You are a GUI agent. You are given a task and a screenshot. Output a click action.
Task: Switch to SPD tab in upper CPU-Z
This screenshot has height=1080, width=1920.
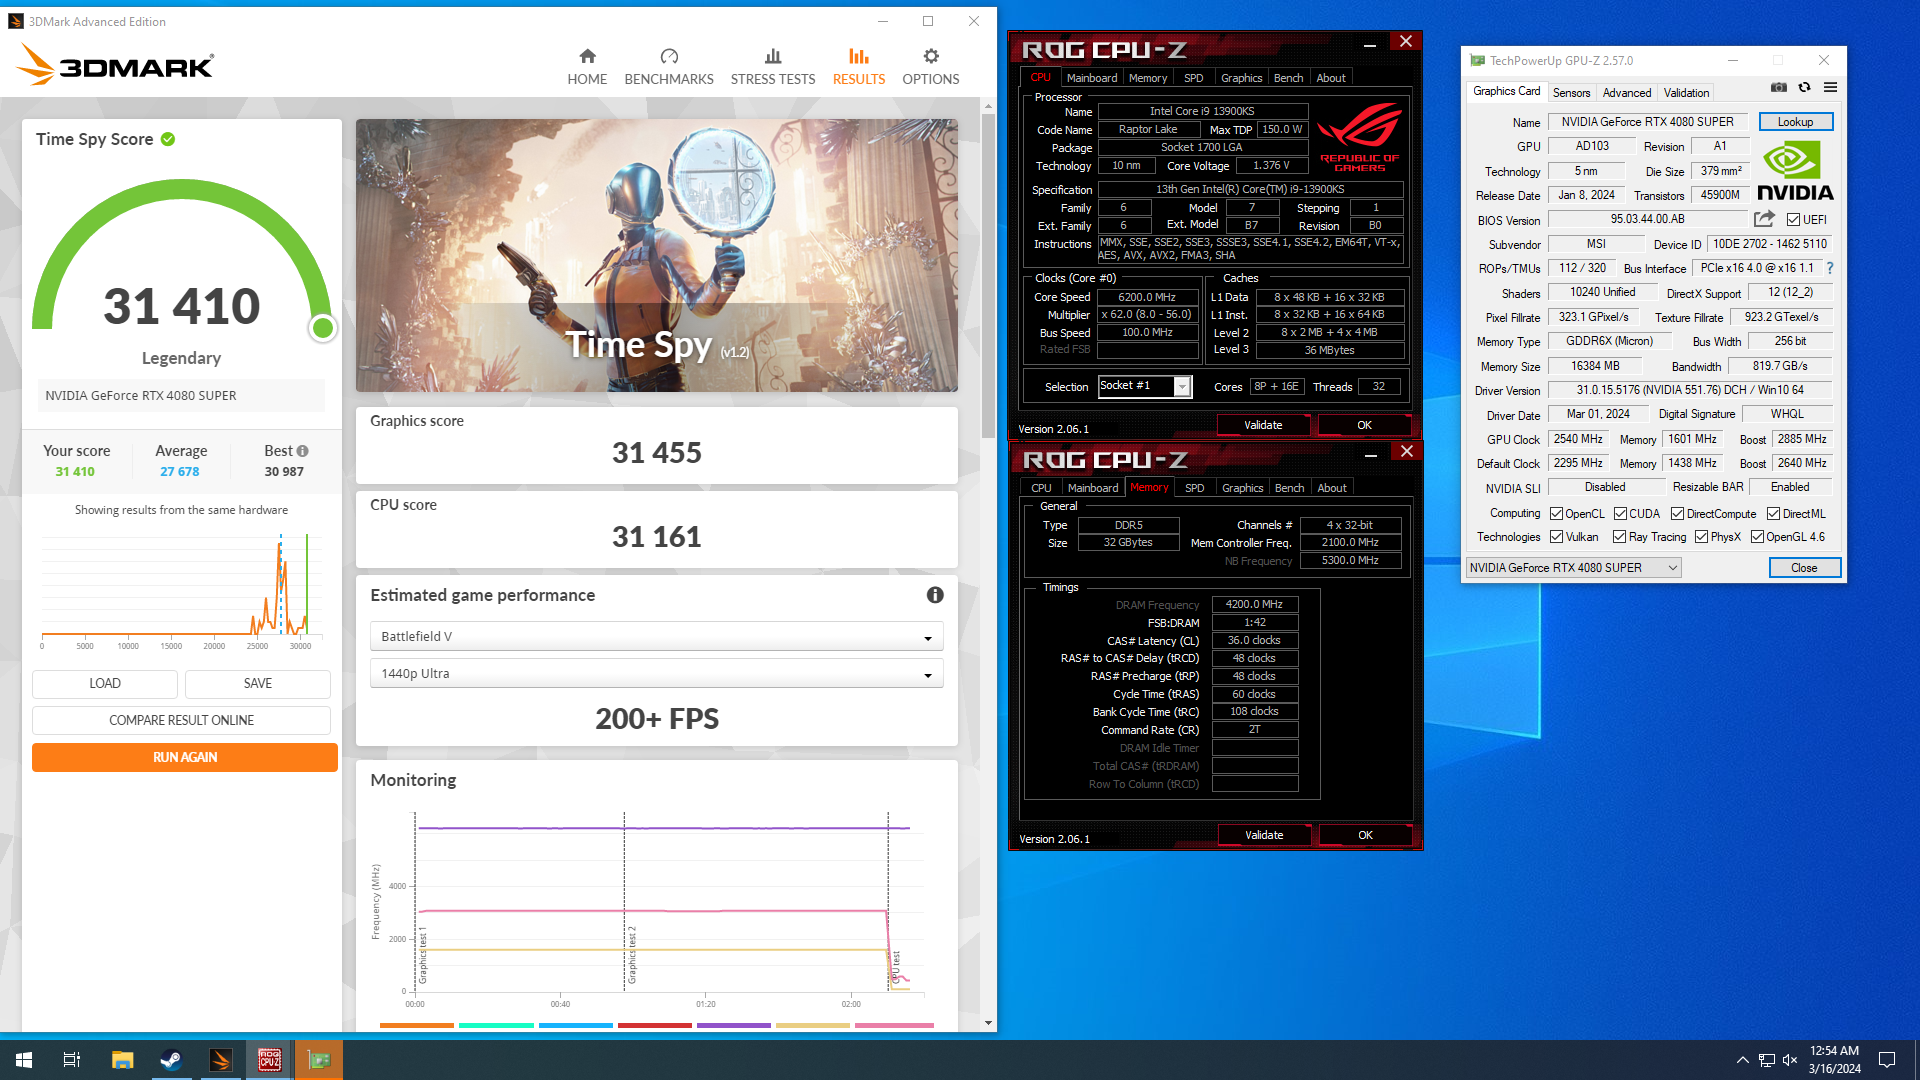(x=1193, y=78)
